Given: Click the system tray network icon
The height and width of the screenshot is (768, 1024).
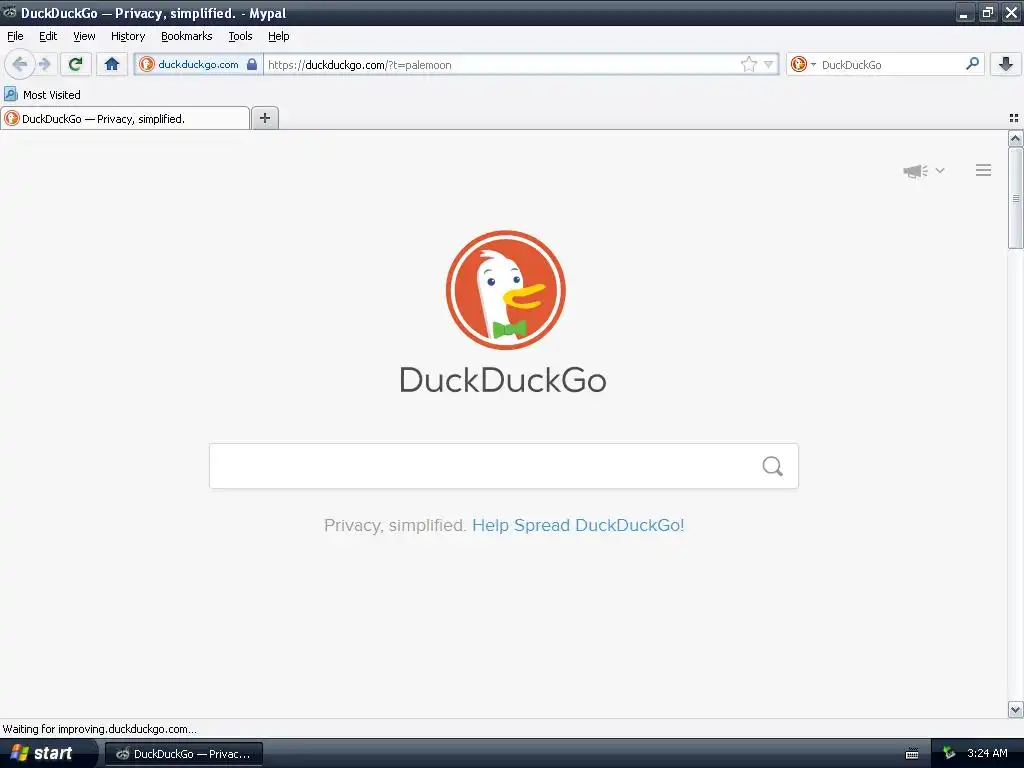Looking at the screenshot, I should (x=949, y=754).
